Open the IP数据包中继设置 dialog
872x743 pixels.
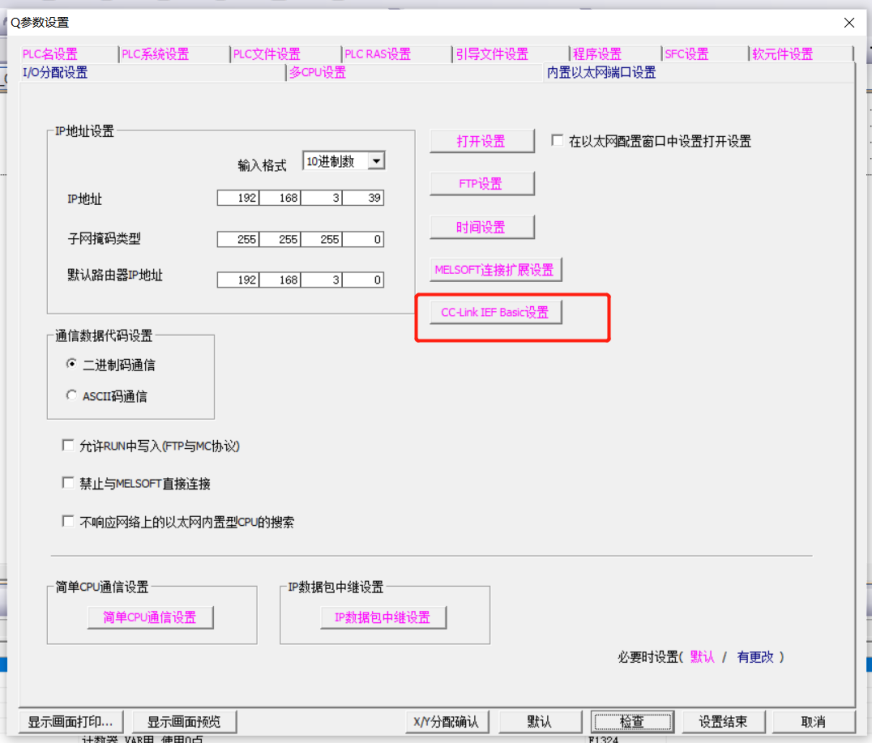[384, 616]
